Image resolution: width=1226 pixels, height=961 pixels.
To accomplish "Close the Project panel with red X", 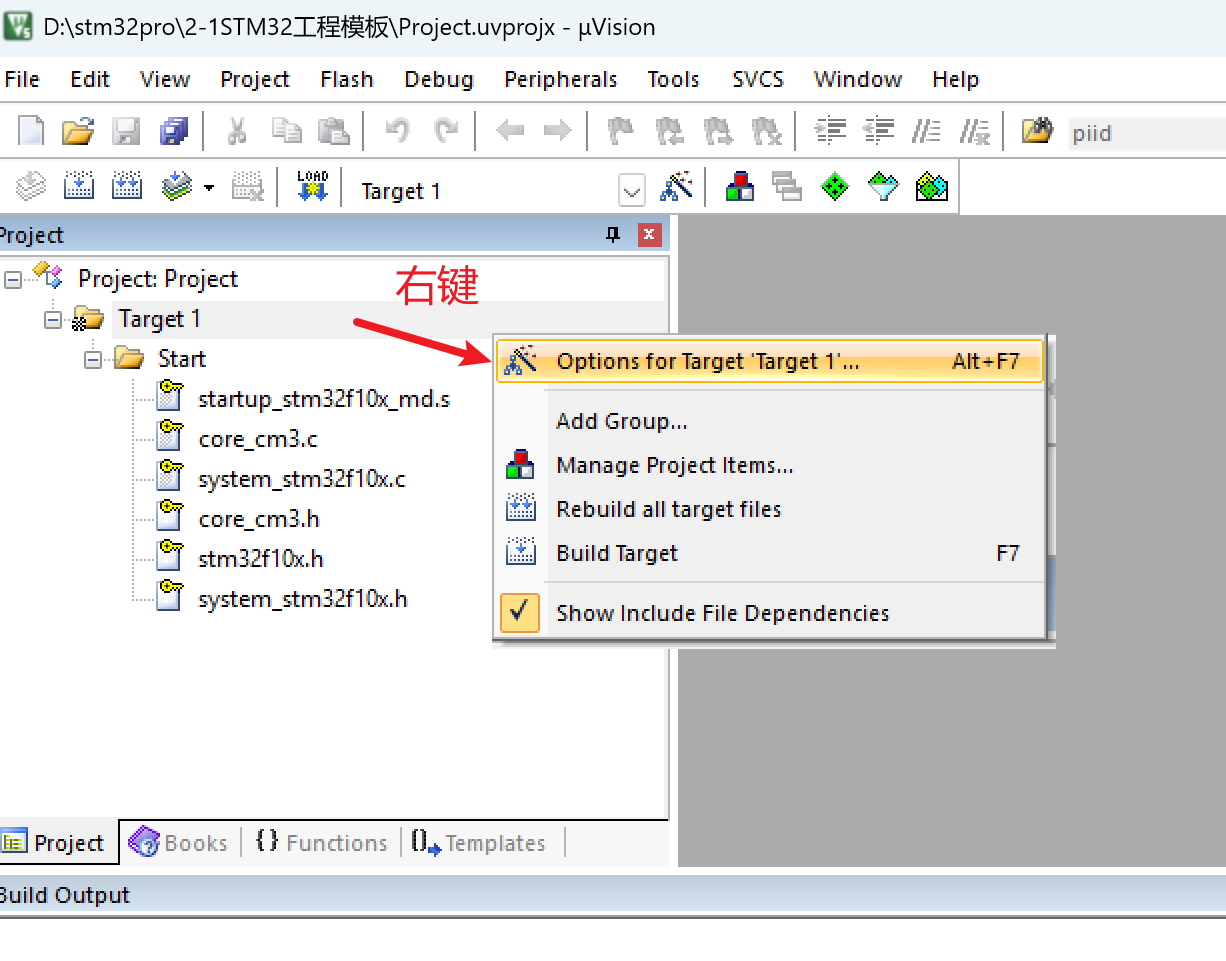I will pyautogui.click(x=650, y=235).
